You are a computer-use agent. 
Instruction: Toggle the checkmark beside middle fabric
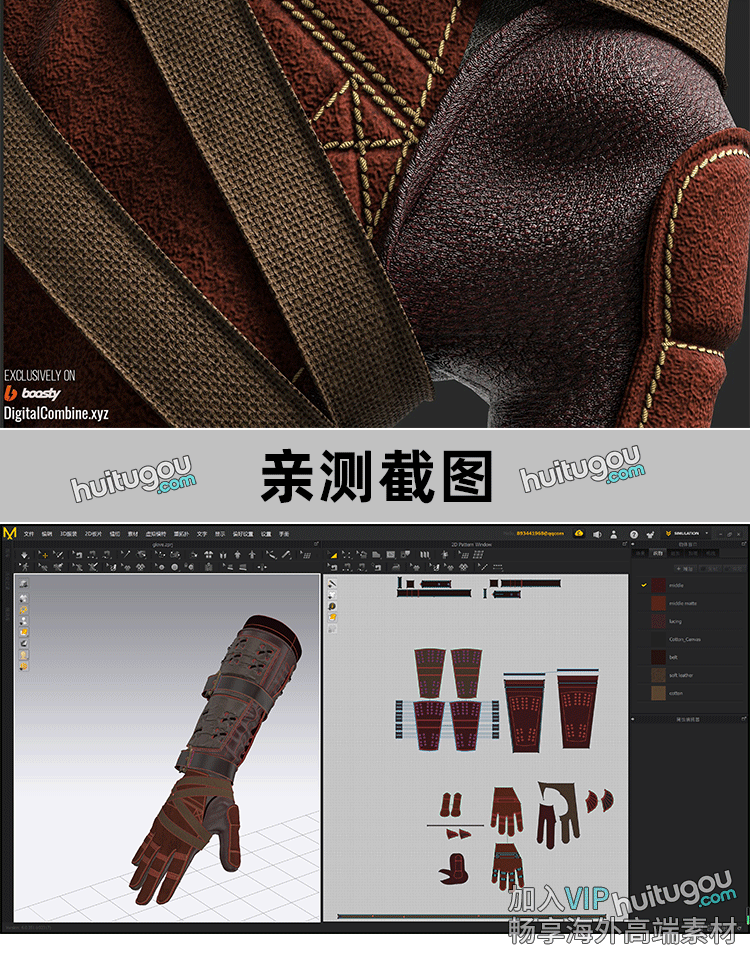point(643,585)
